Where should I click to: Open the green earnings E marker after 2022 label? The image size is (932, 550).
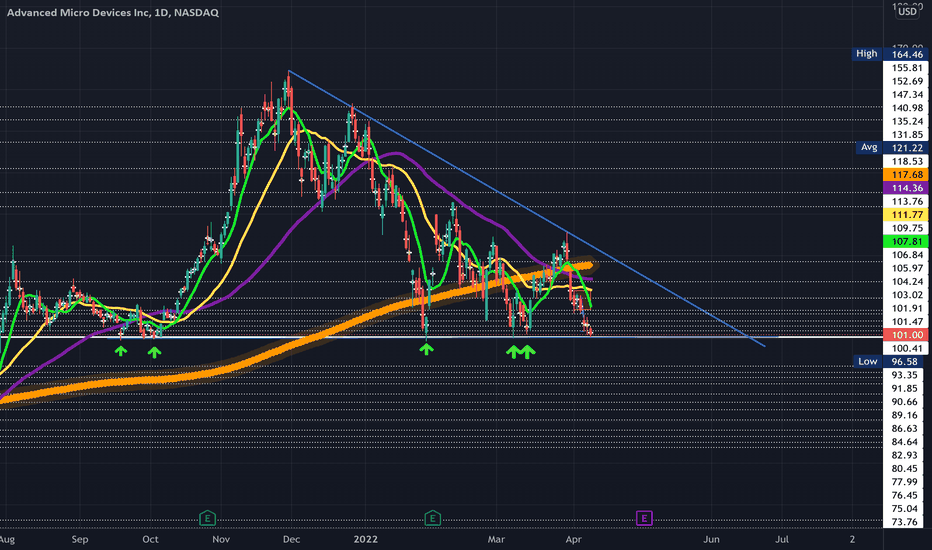[x=432, y=518]
